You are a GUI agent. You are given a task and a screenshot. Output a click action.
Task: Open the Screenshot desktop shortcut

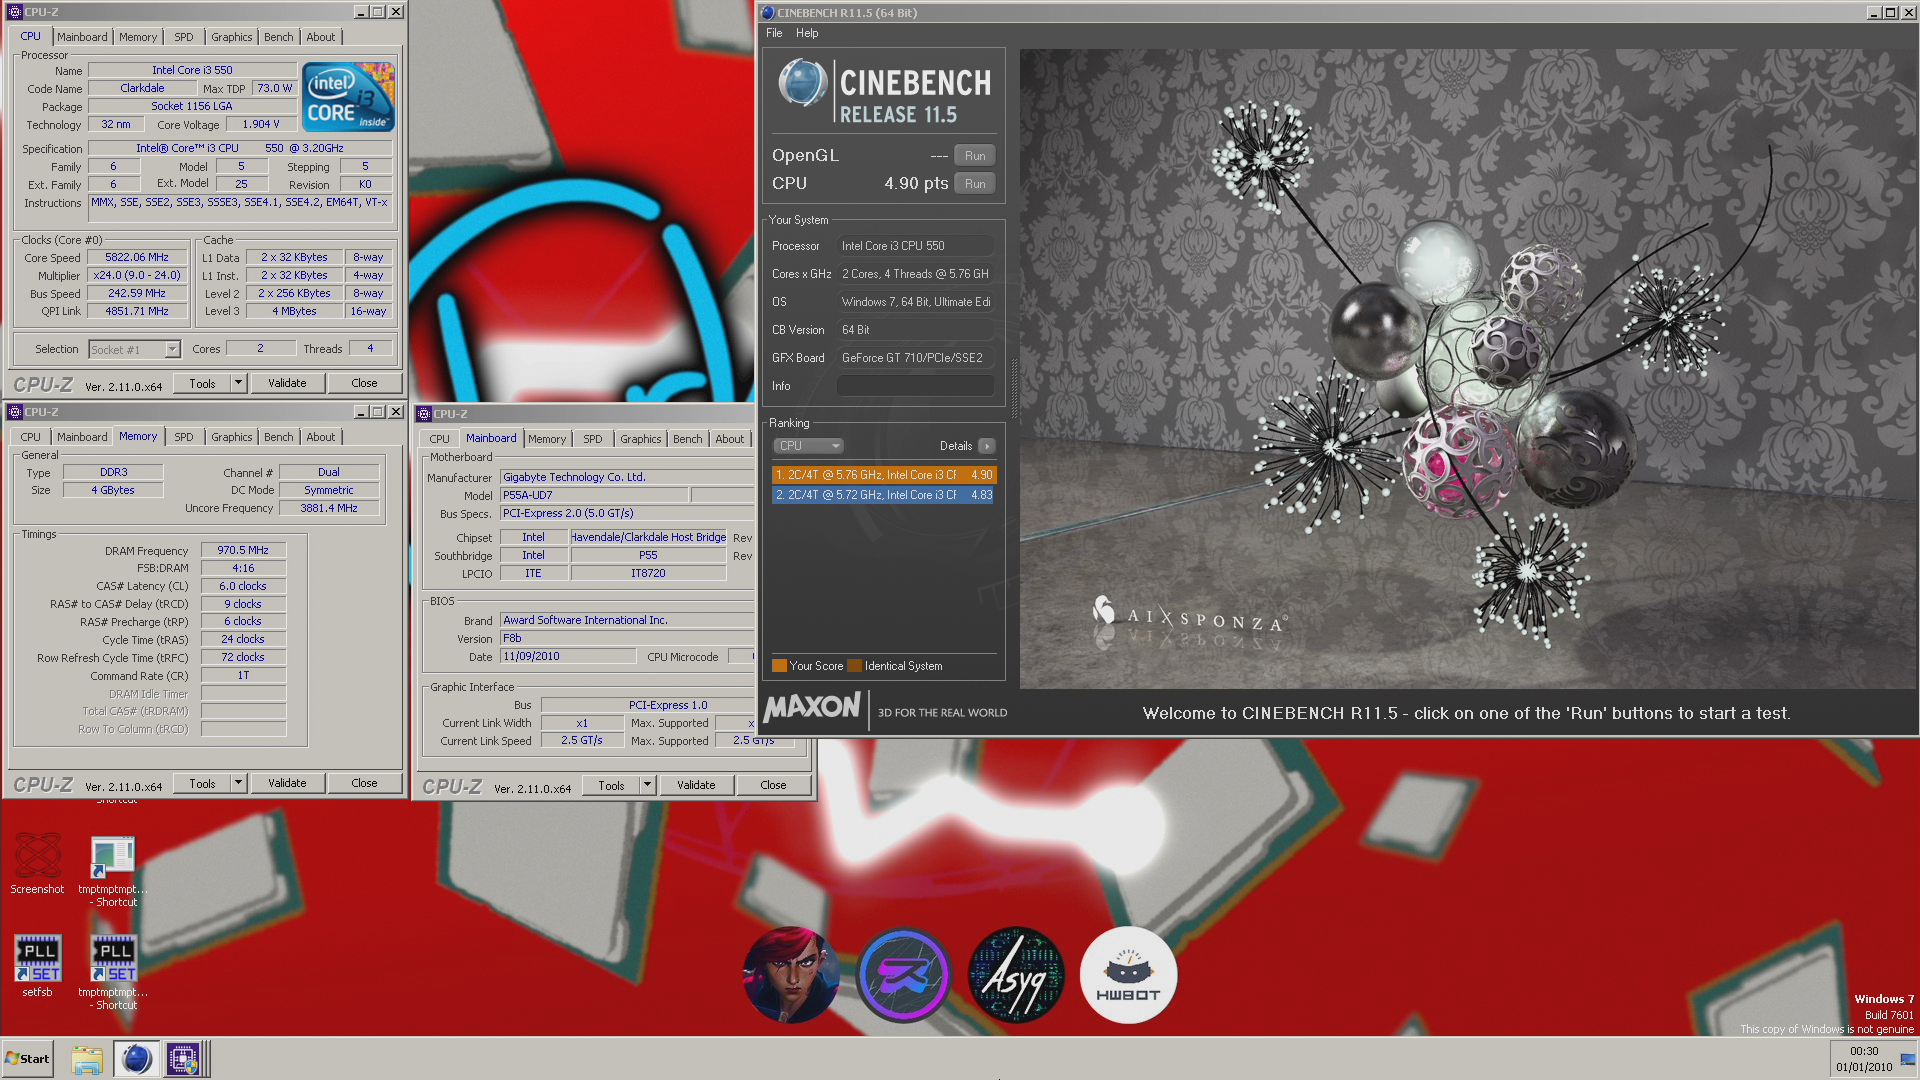[x=37, y=862]
